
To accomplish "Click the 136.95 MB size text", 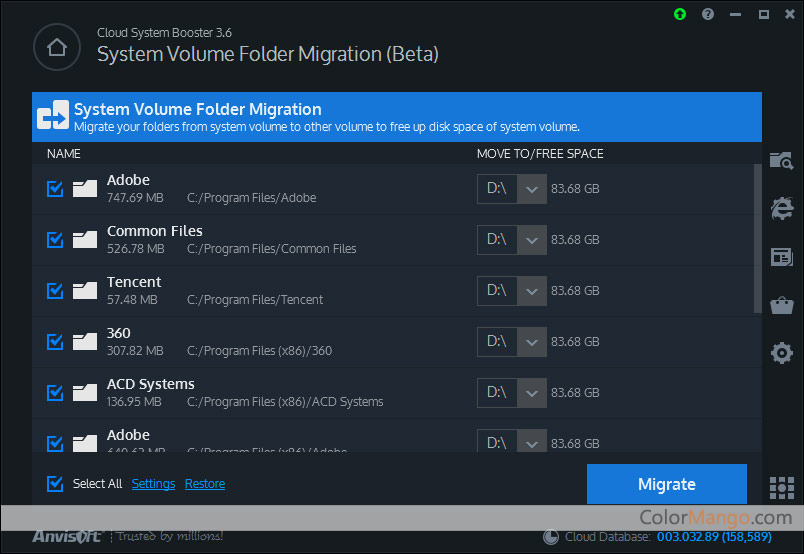I will 134,402.
